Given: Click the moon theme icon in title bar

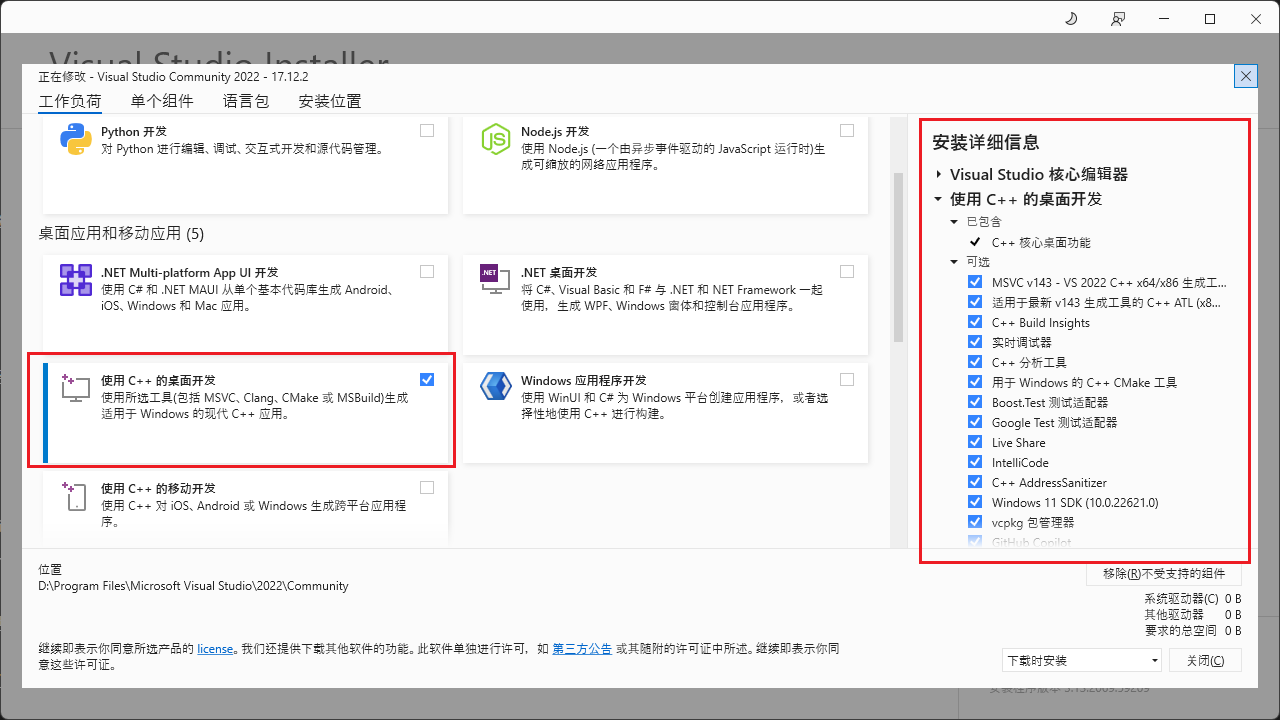Looking at the screenshot, I should click(x=1071, y=19).
